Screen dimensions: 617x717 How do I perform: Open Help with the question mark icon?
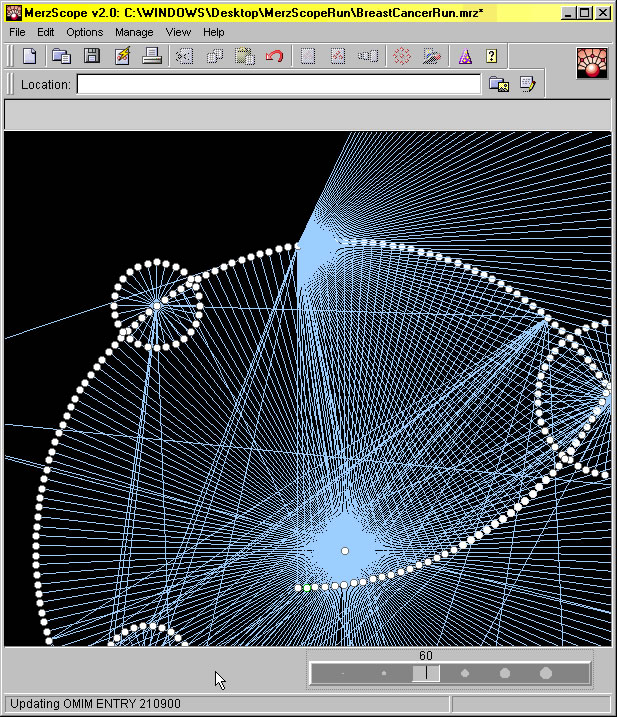point(492,56)
